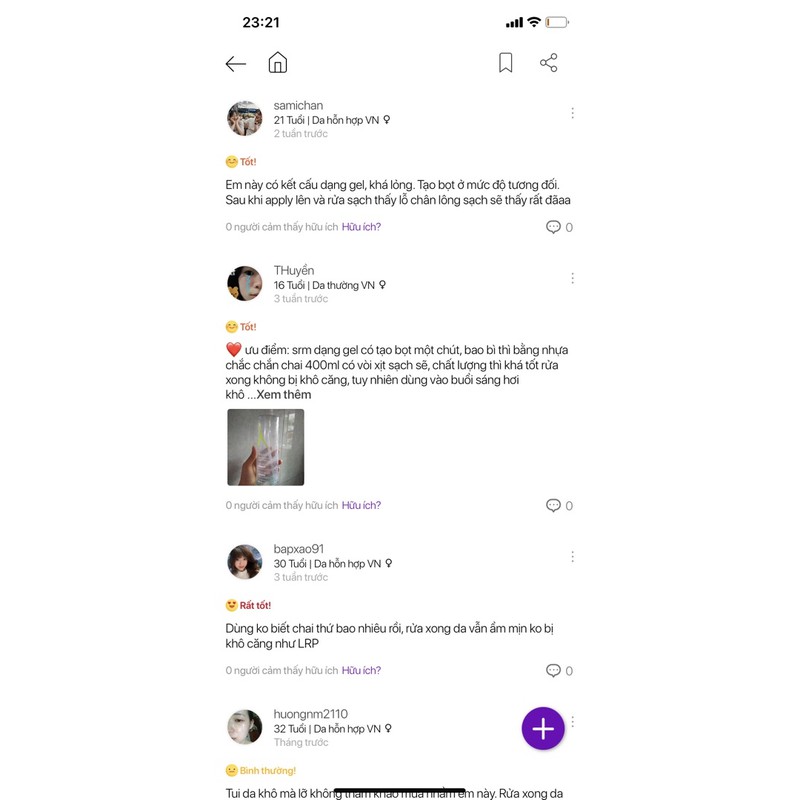Open bapxao91's username profile

(298, 549)
